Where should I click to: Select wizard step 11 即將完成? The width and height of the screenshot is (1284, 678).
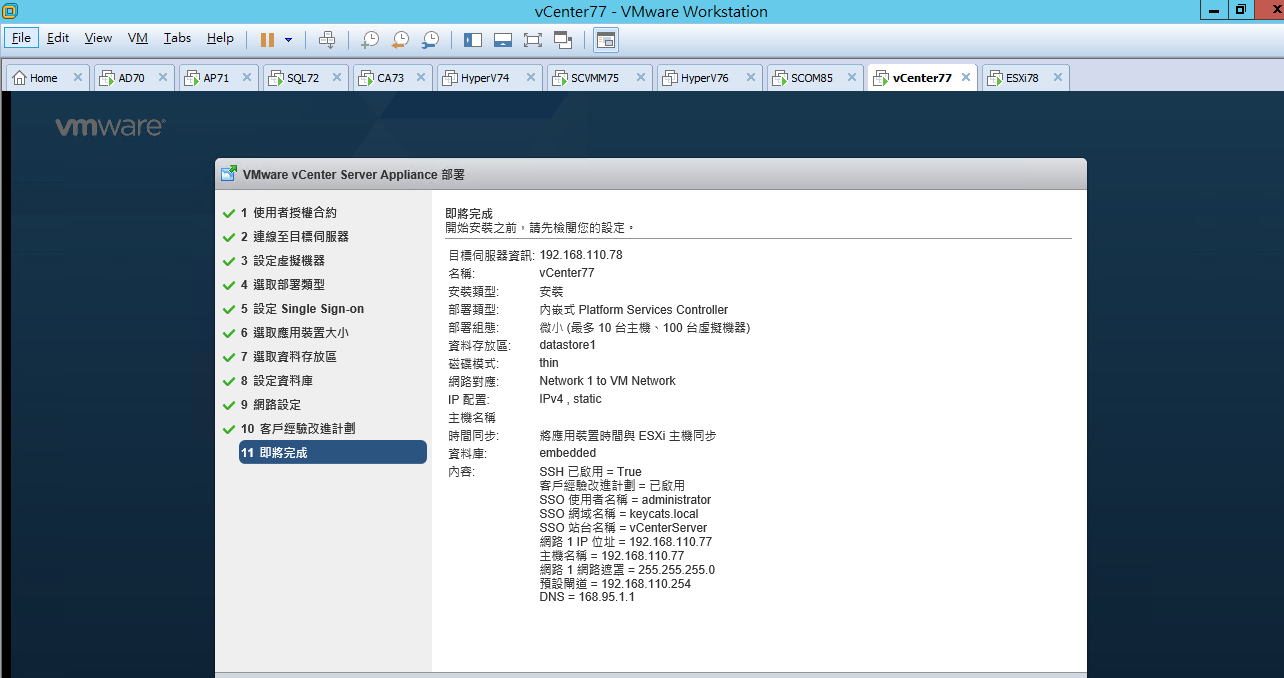332,453
